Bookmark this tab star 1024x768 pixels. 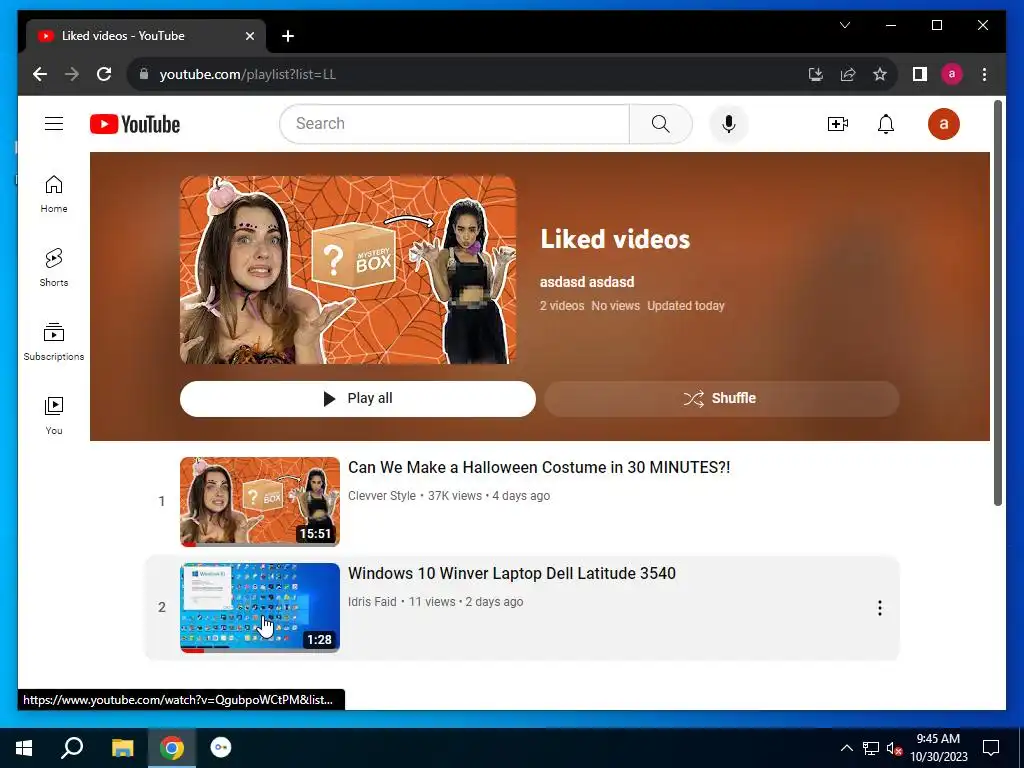pos(880,74)
